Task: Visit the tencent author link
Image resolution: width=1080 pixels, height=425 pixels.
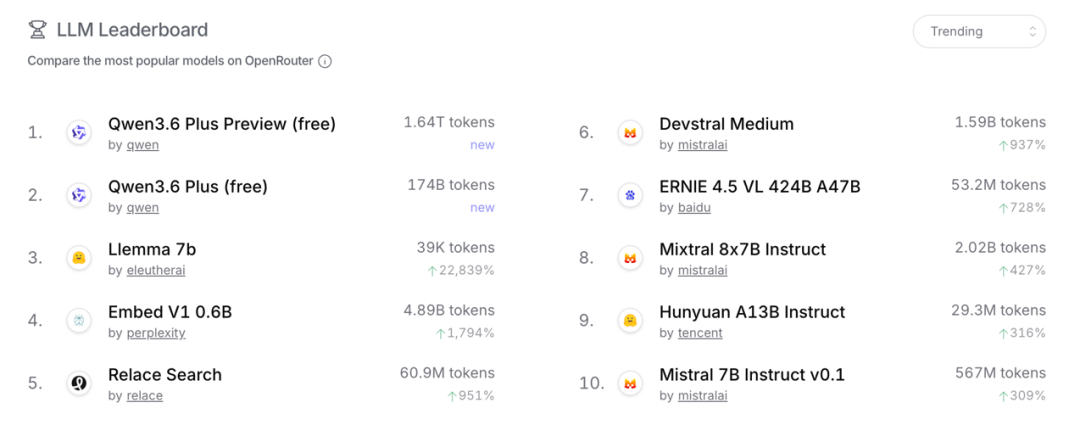Action: 700,333
